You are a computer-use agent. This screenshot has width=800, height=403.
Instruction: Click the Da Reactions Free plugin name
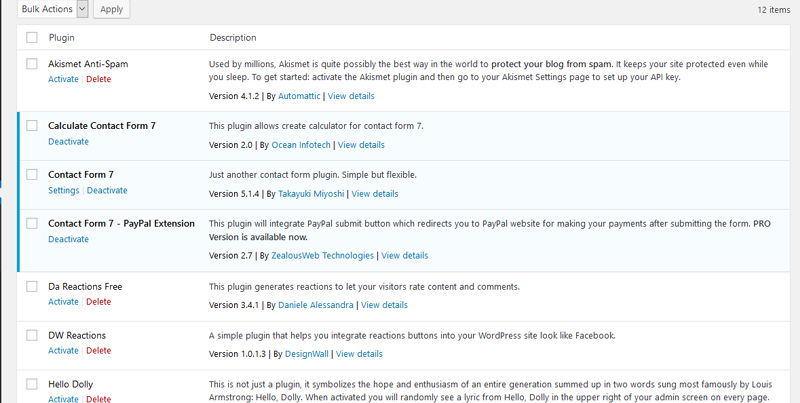pos(85,287)
